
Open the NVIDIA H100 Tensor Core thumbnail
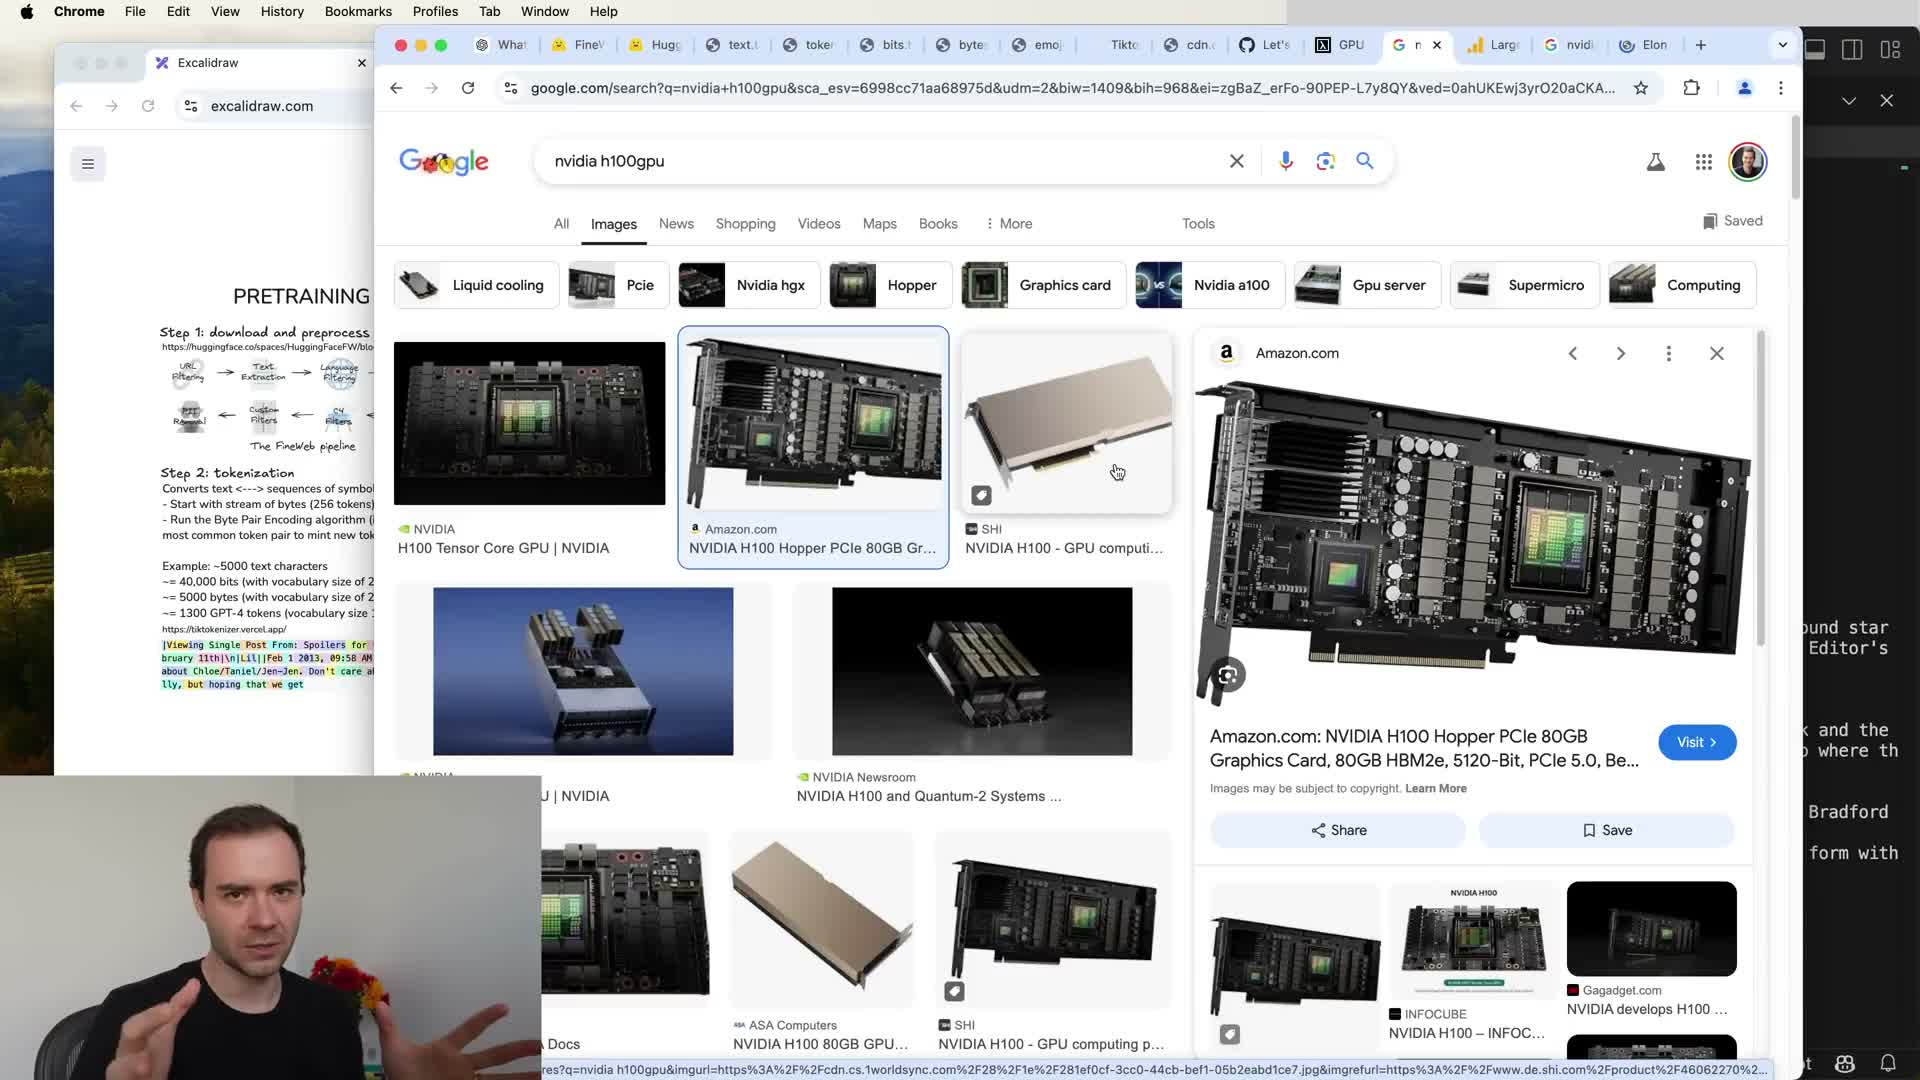pyautogui.click(x=529, y=423)
